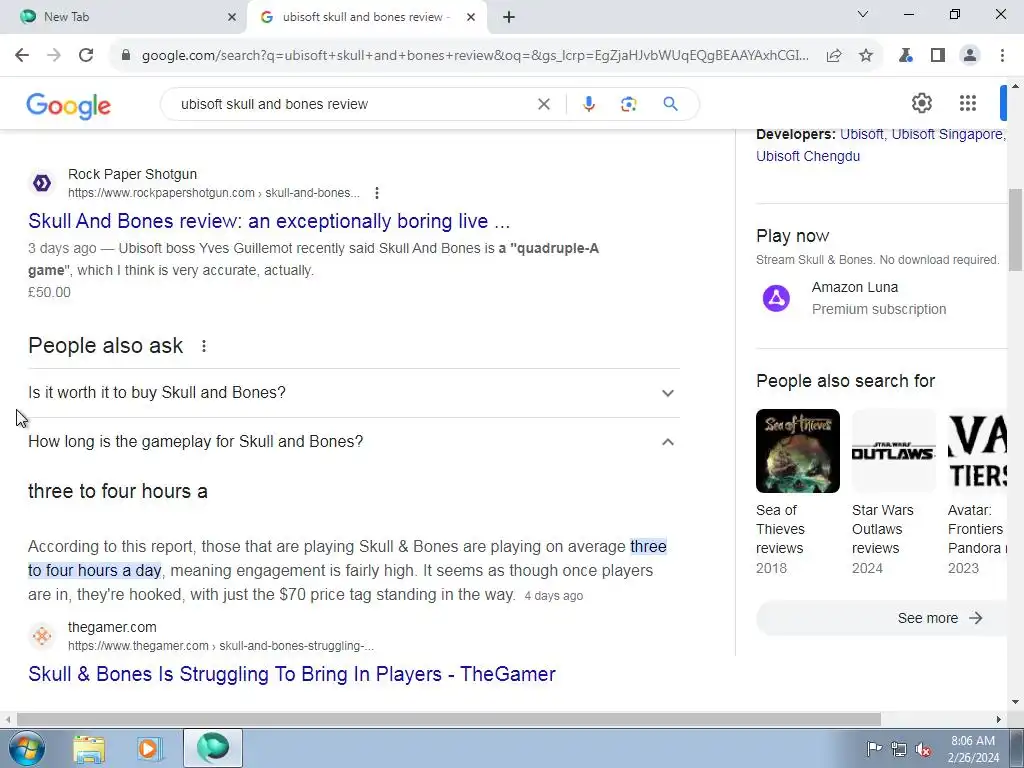This screenshot has width=1024, height=768.
Task: Open the Chrome Labs flask icon
Action: click(906, 56)
